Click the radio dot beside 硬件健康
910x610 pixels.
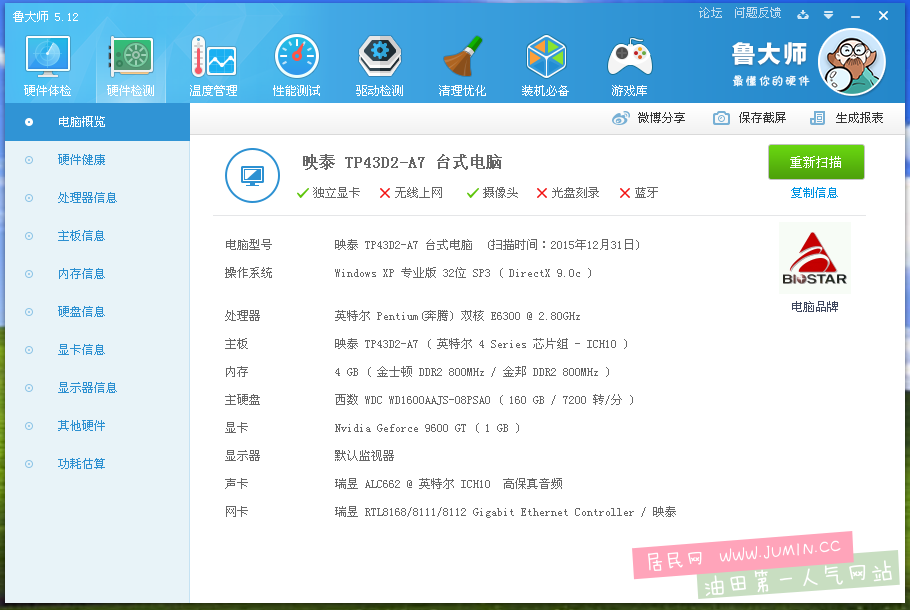(29, 160)
